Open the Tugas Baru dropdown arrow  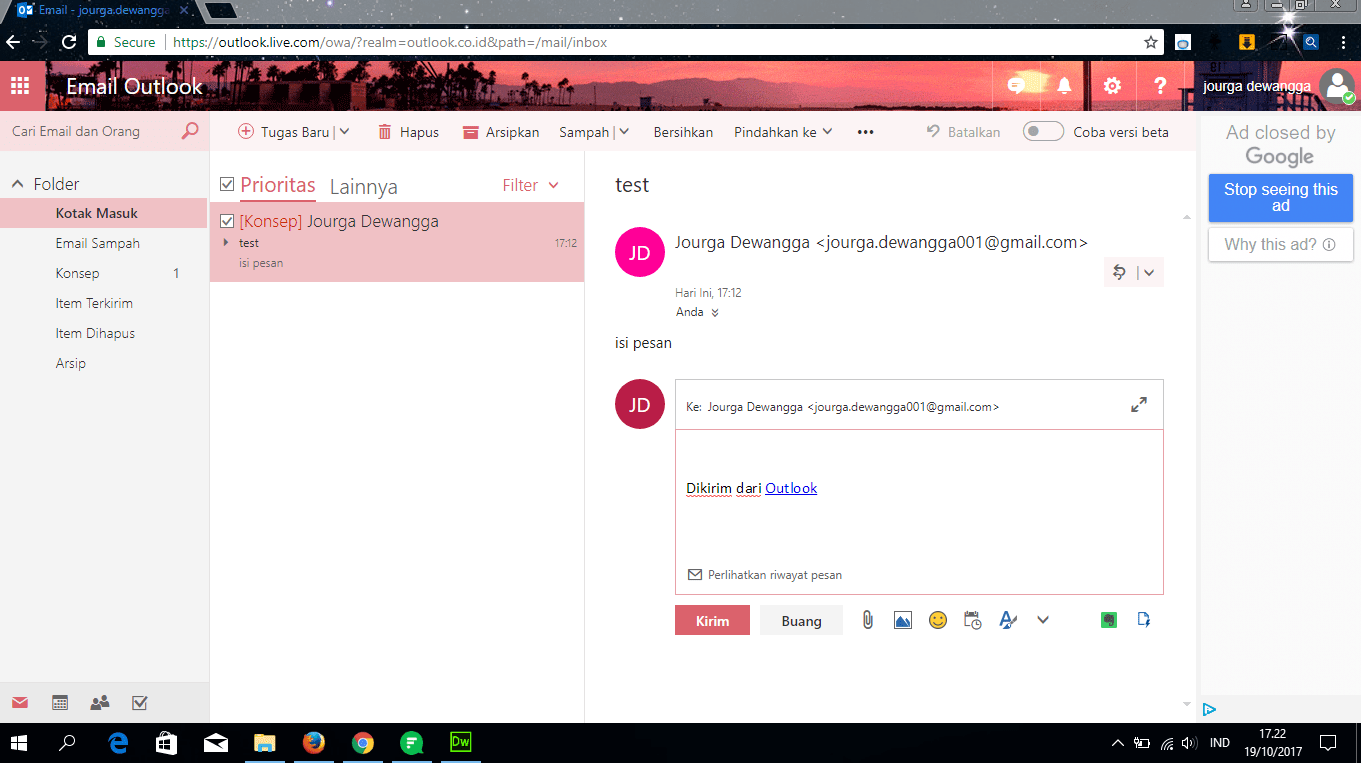coord(345,132)
